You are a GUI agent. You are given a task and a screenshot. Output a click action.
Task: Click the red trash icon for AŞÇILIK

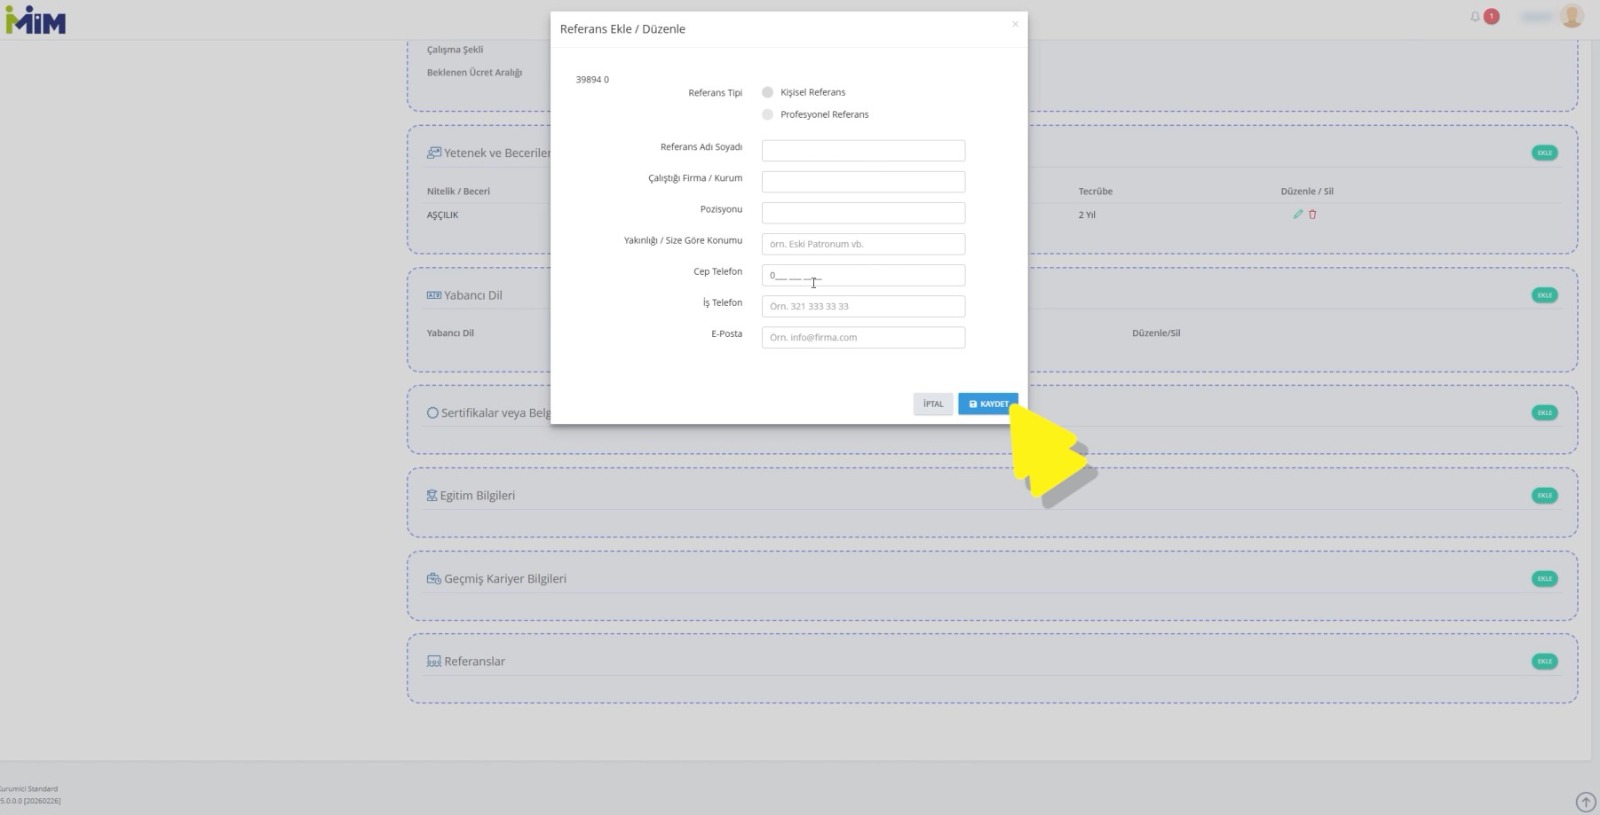coord(1313,214)
